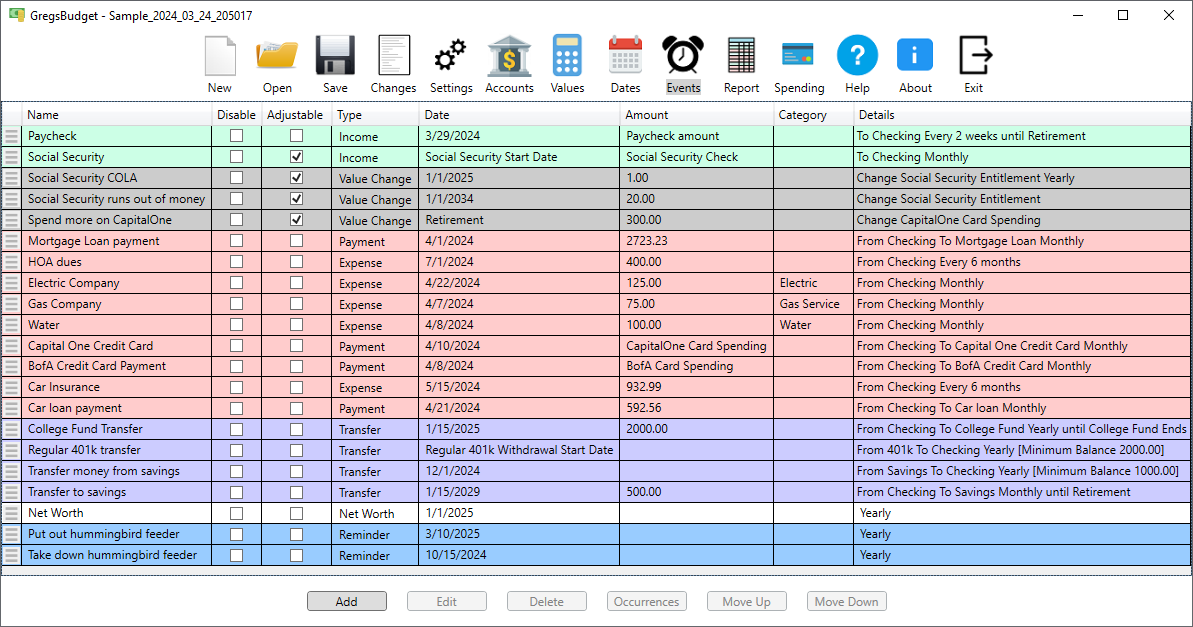Click the Details column header
Screen dimensions: 1193x627
pos(1022,115)
